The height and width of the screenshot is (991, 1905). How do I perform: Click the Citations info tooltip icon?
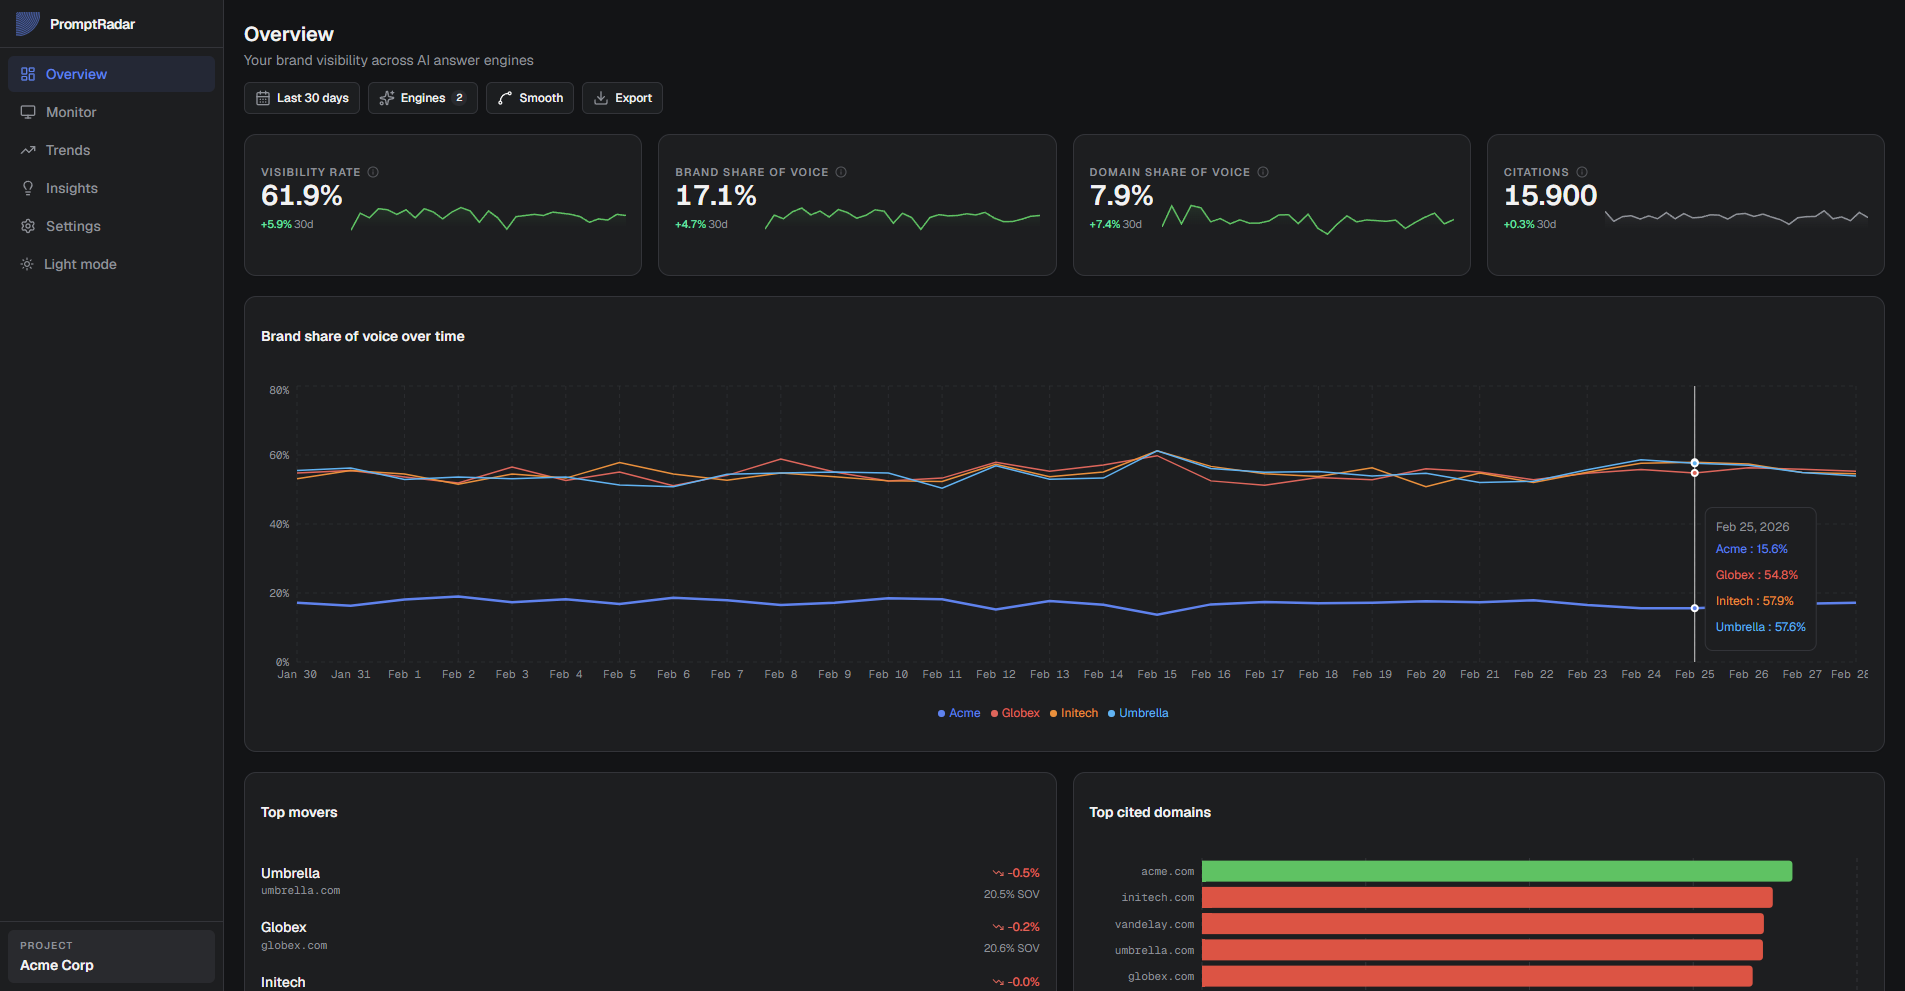click(x=1583, y=171)
